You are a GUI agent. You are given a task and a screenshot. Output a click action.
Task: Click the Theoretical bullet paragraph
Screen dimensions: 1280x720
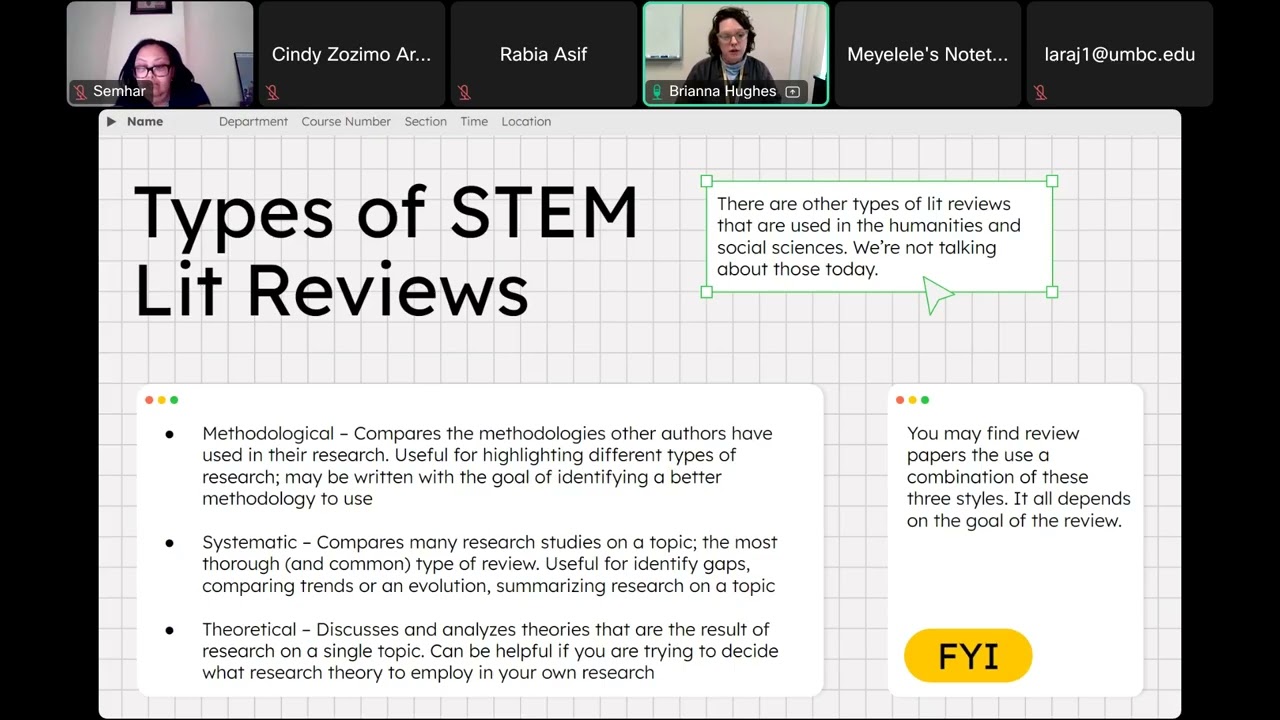(x=490, y=651)
